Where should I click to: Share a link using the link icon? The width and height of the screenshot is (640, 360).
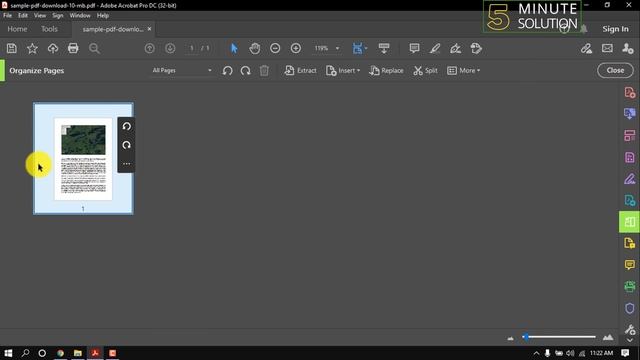tap(587, 49)
